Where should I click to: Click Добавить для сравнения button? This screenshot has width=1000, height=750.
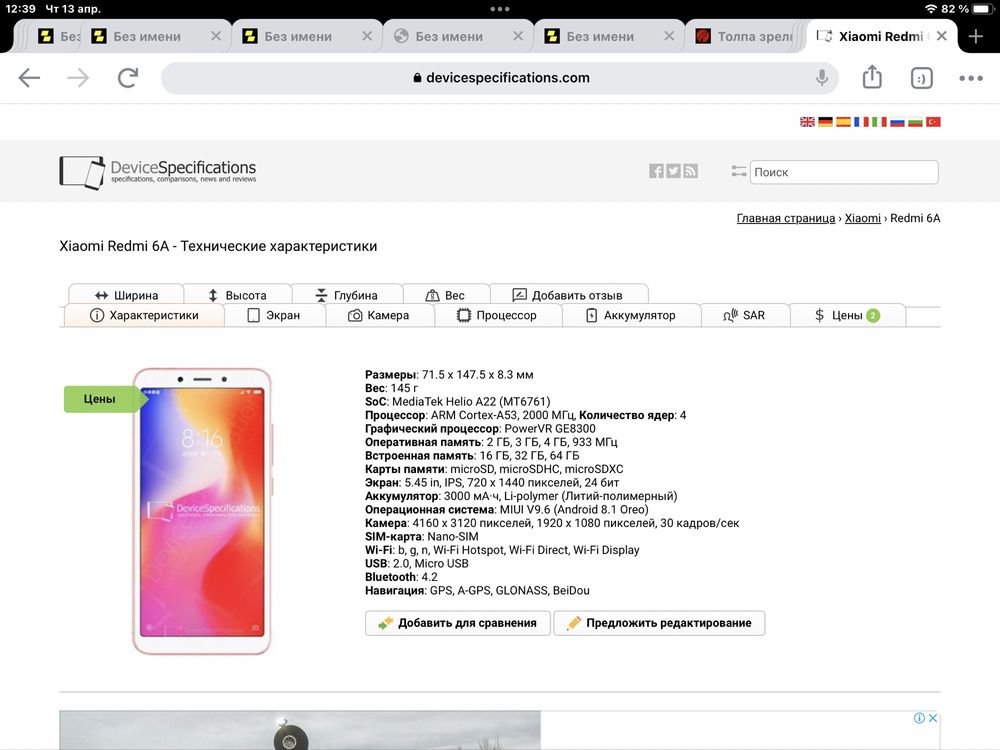click(x=457, y=623)
